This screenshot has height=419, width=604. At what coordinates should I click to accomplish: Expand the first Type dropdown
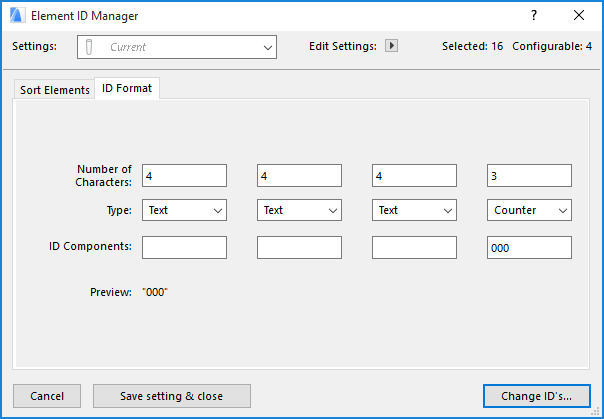tap(184, 210)
